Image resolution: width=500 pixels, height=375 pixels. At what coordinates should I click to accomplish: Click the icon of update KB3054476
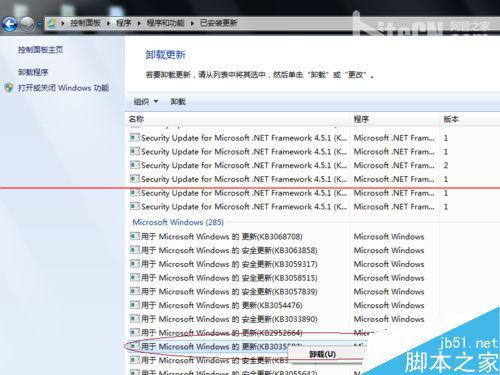coord(134,305)
